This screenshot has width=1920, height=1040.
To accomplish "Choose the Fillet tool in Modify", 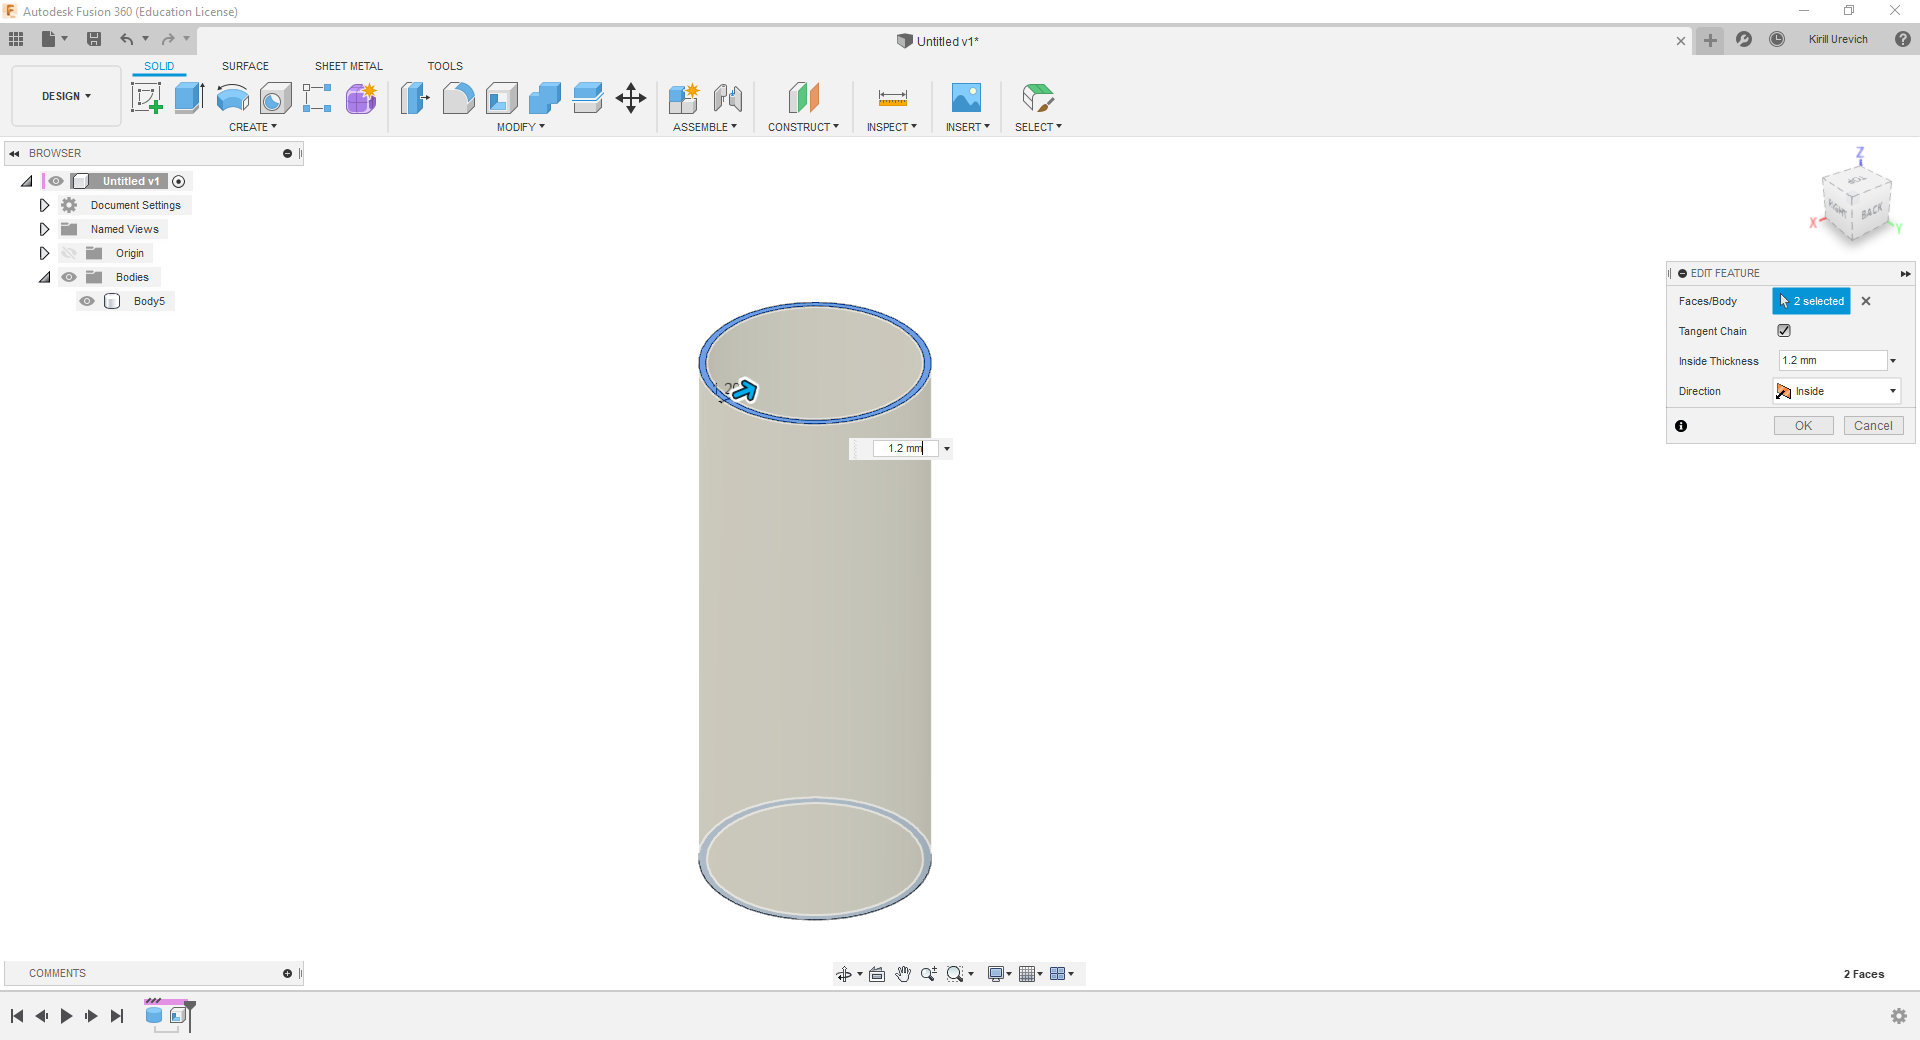I will tap(458, 98).
